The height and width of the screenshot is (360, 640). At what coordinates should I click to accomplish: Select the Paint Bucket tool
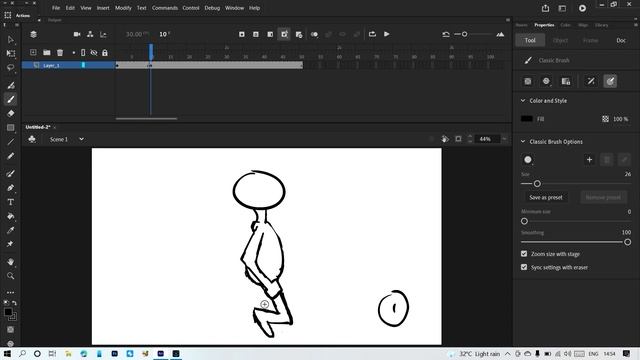(x=11, y=216)
